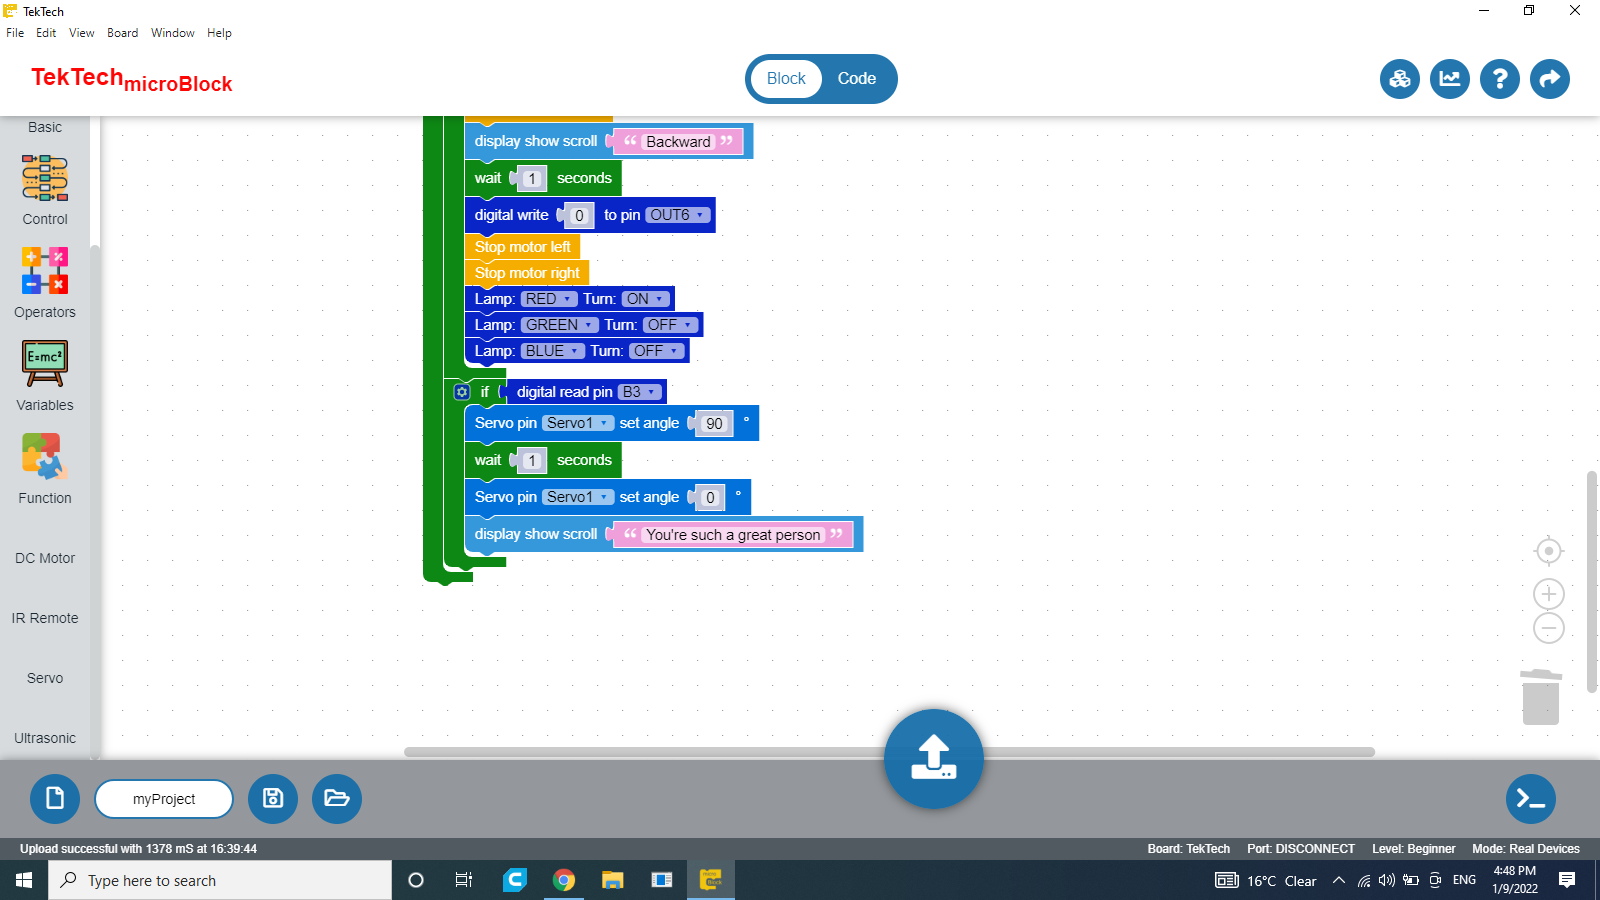Open the chart plotter icon in header
Image resolution: width=1600 pixels, height=900 pixels.
(1450, 79)
